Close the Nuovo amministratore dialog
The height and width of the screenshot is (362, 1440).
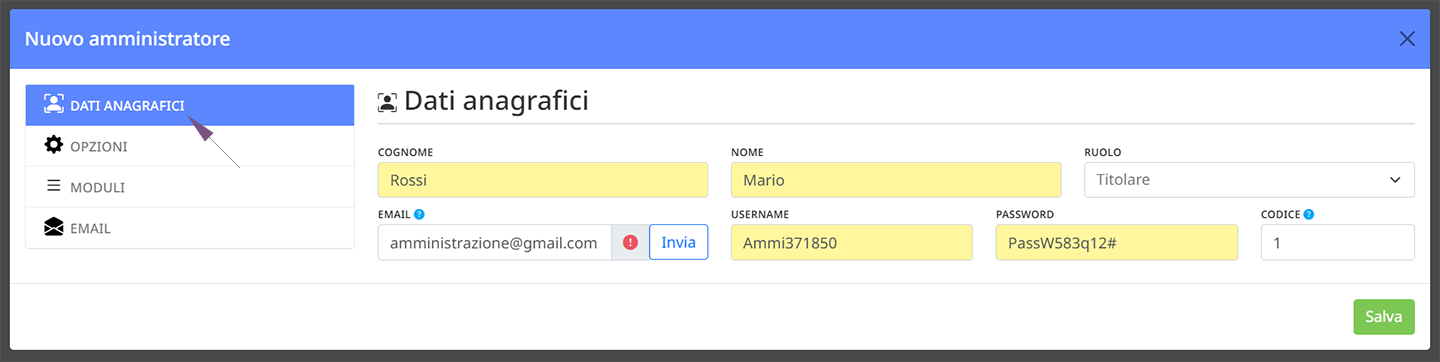coord(1407,39)
